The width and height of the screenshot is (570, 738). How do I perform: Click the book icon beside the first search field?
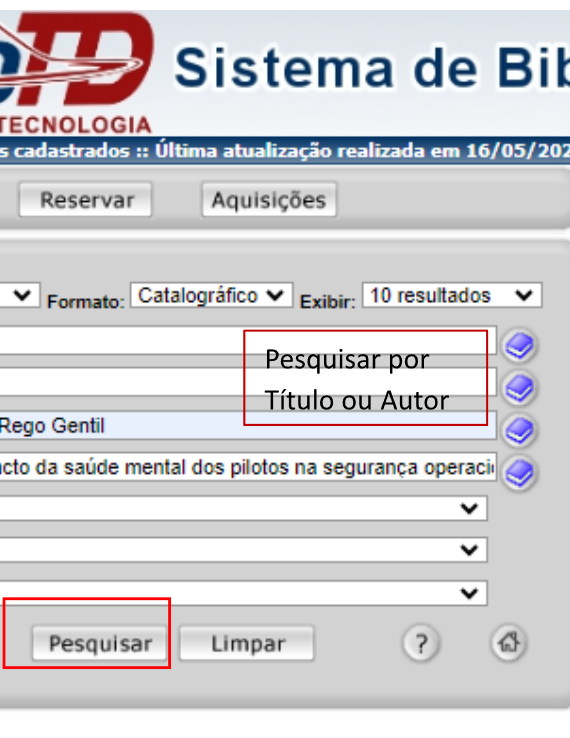pos(519,346)
